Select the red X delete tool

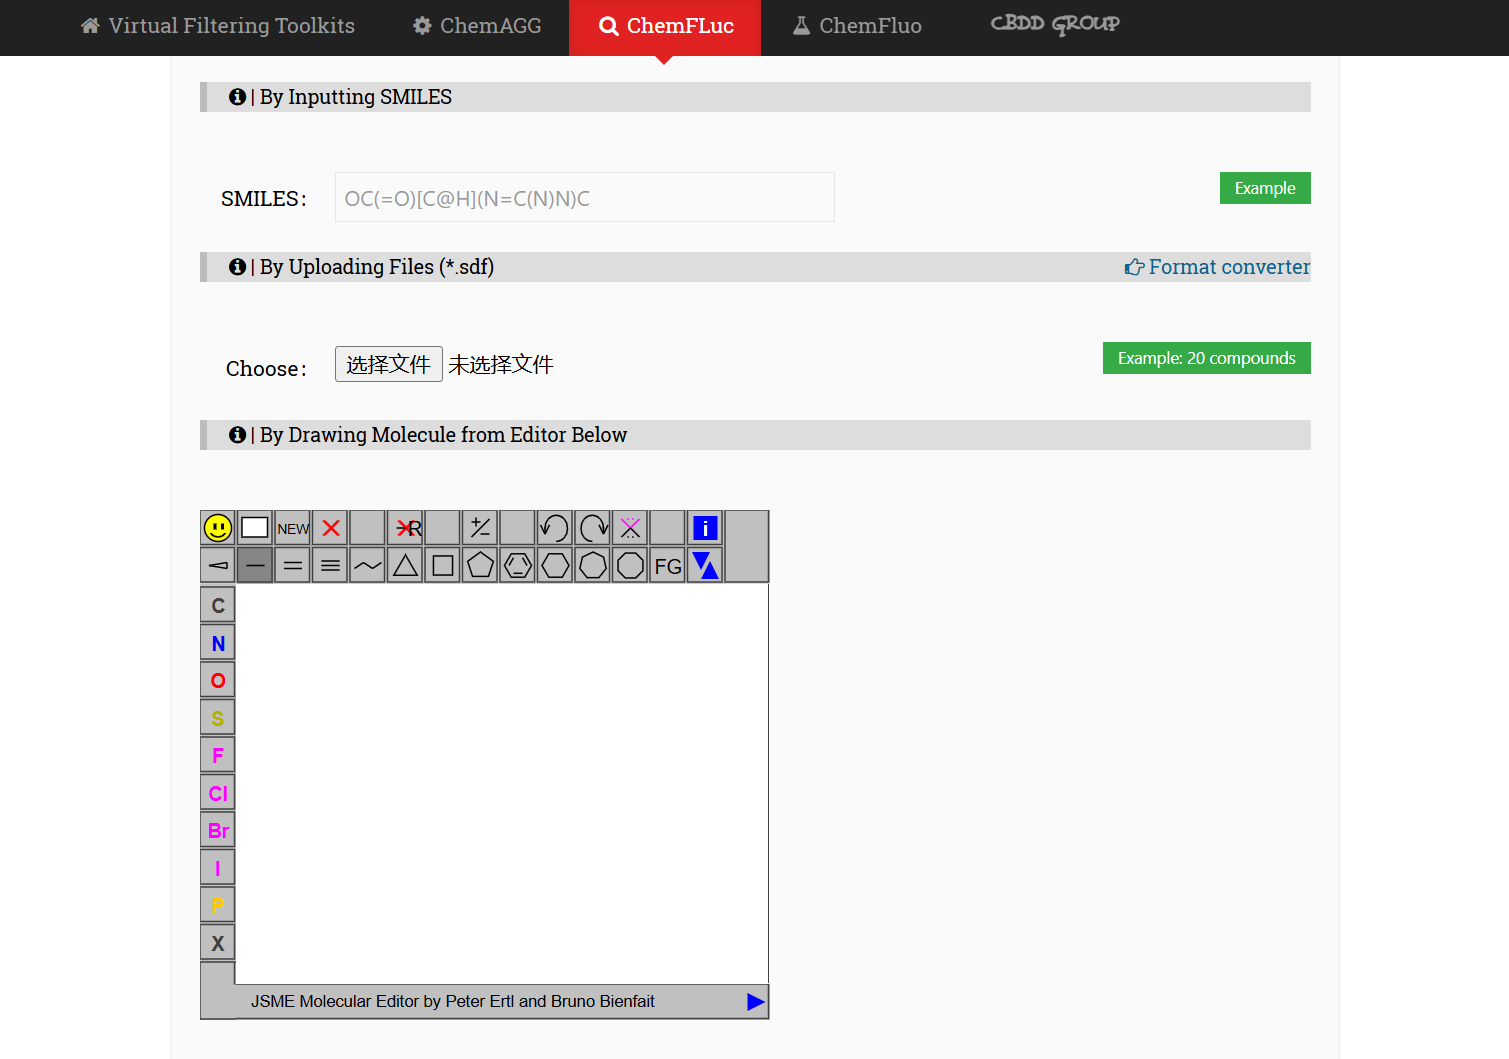(x=330, y=528)
